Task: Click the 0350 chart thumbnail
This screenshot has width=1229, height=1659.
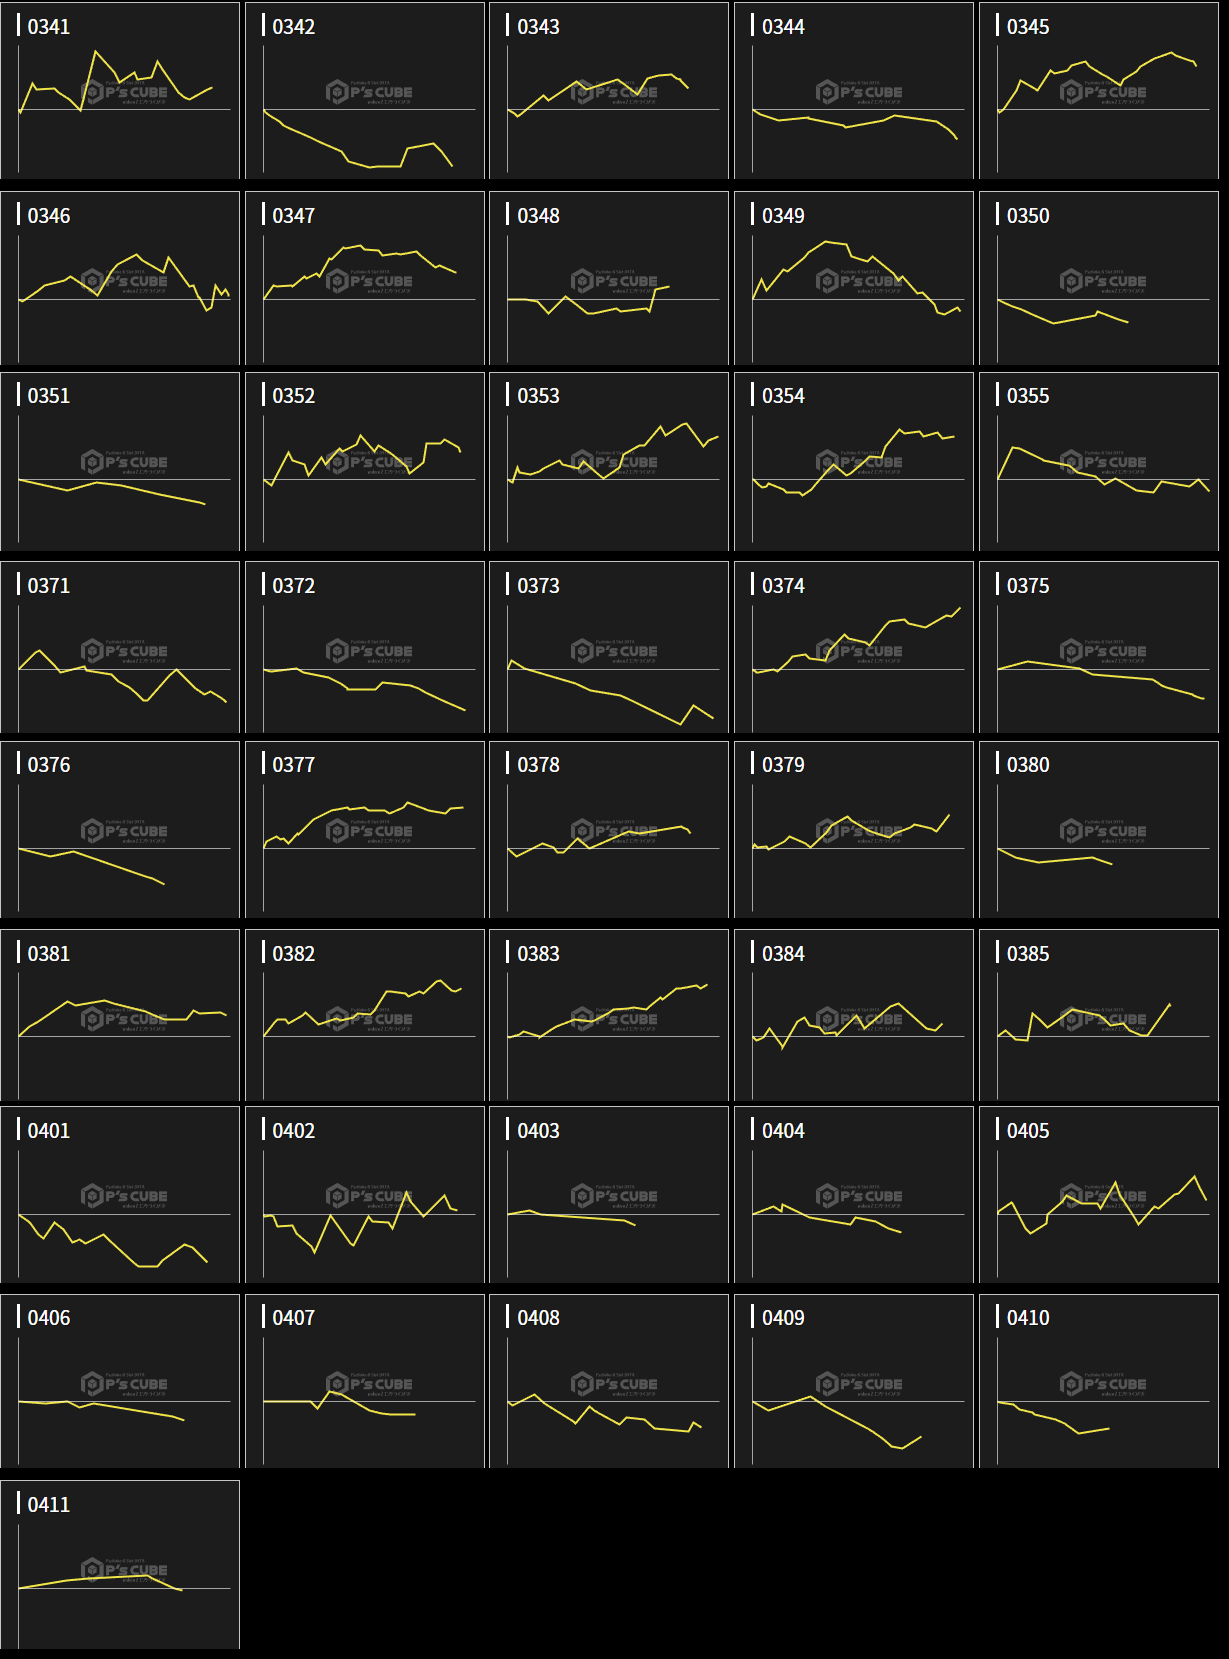Action: coord(1099,279)
